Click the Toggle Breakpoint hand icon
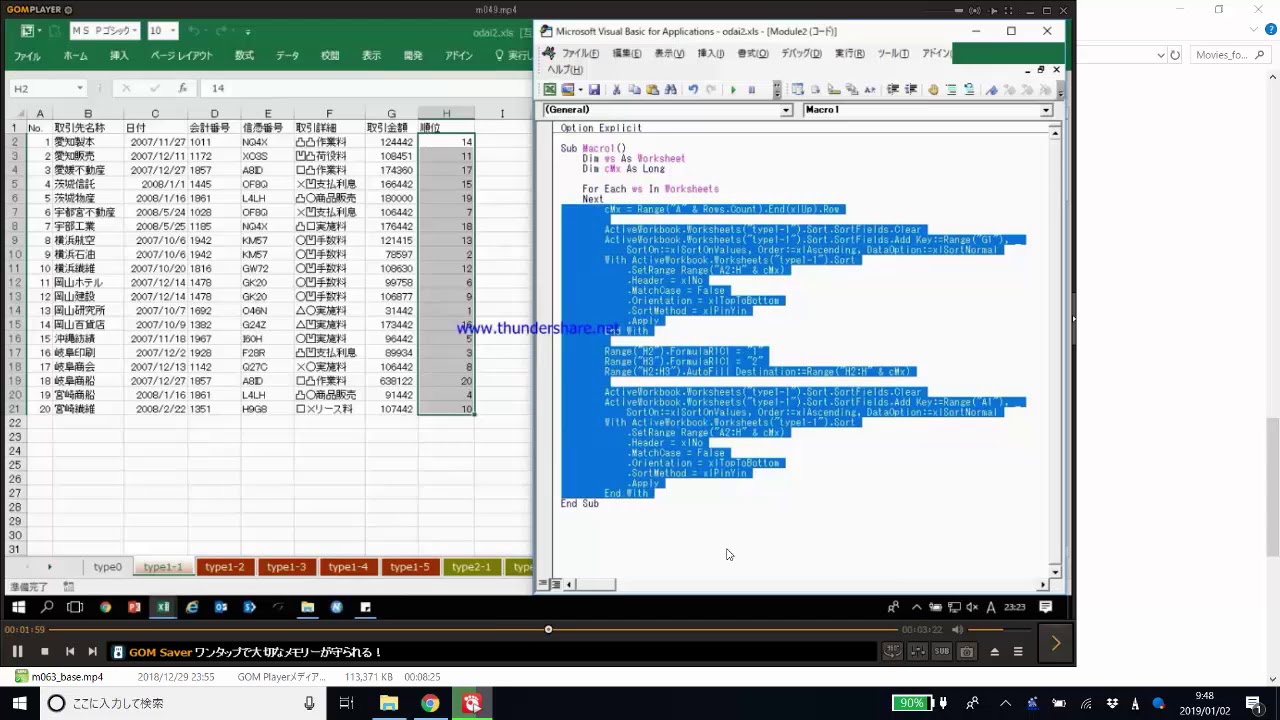 point(933,90)
